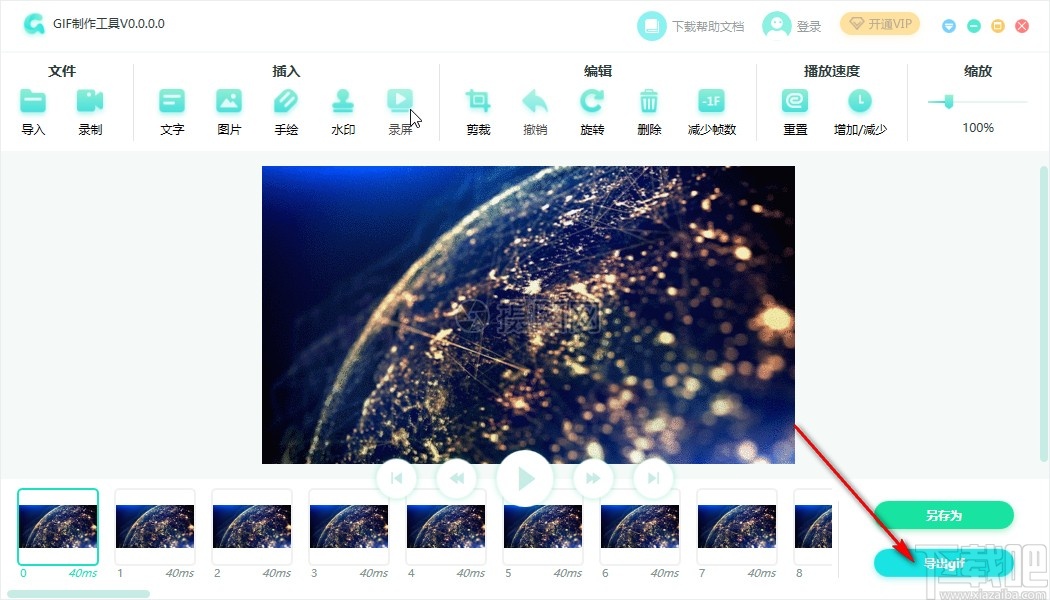Play the GIF preview
The image size is (1050, 600).
[x=525, y=478]
